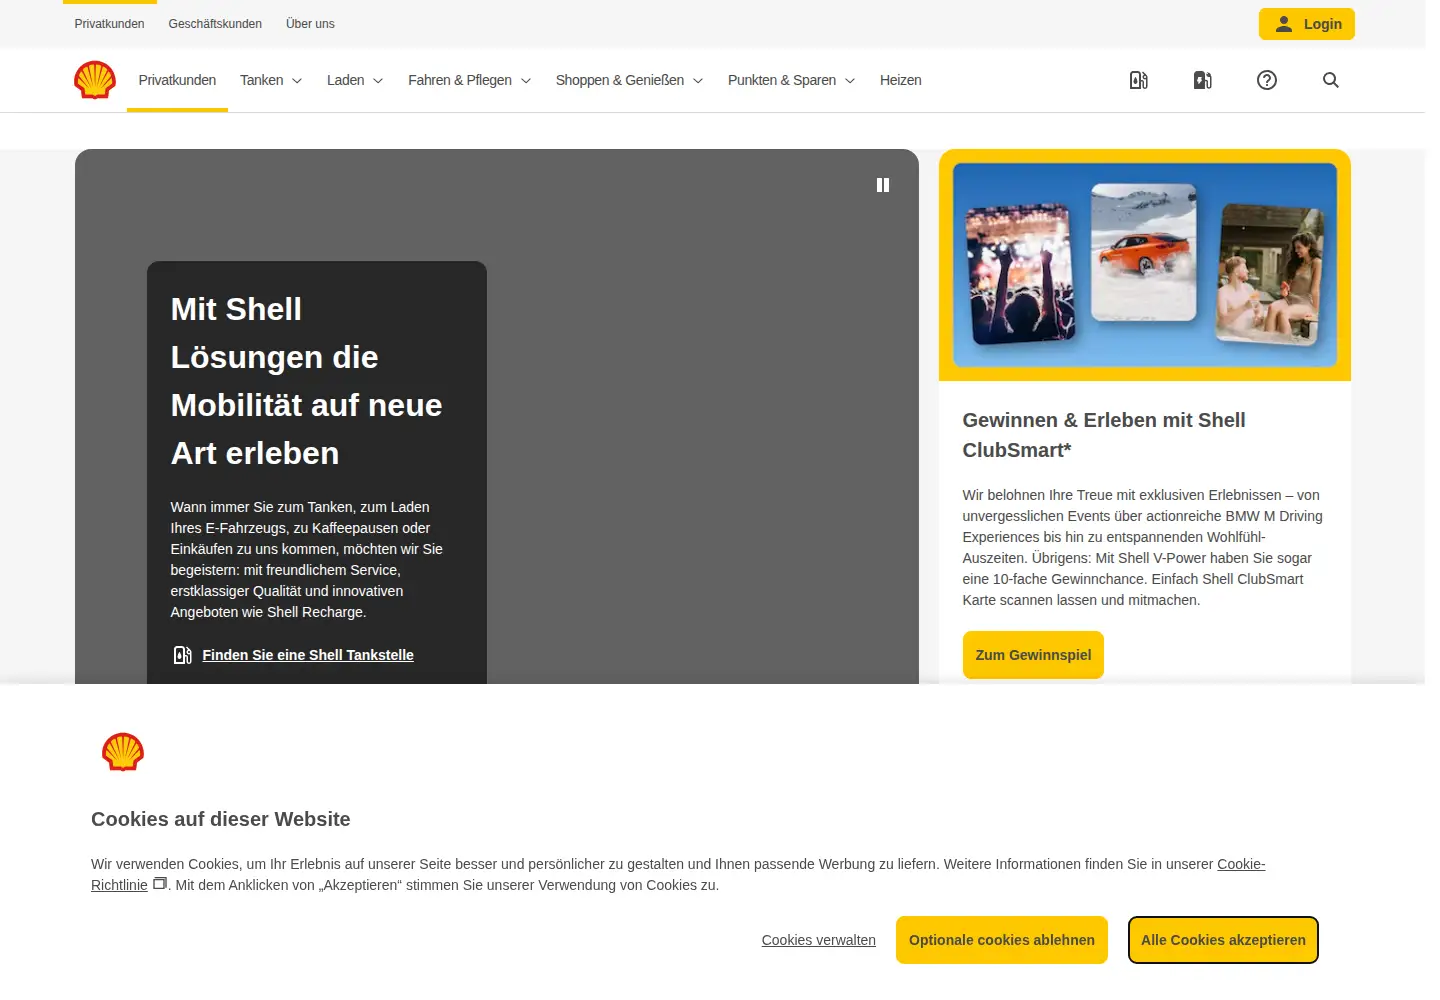Viewport: 1440px width, 1000px height.
Task: Expand the Fahren & Pflegen menu
Action: [x=470, y=80]
